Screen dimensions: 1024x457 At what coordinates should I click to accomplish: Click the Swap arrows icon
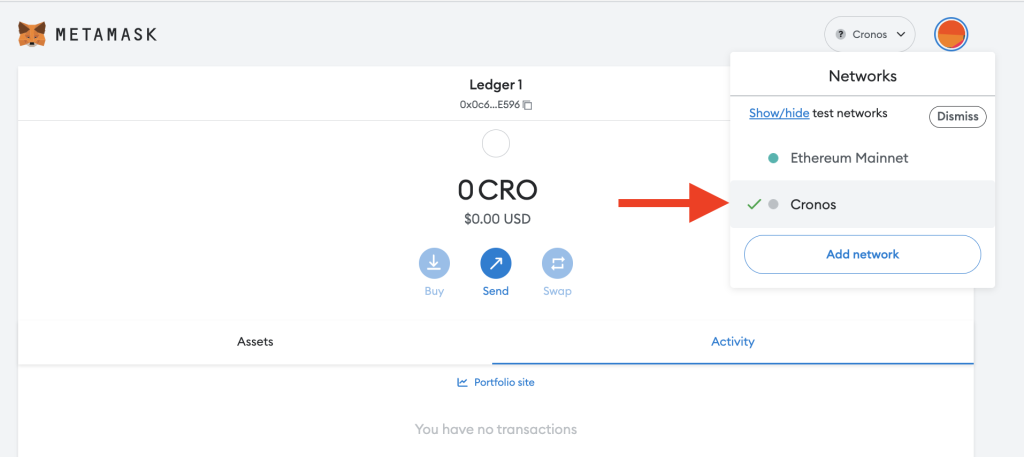tap(557, 263)
